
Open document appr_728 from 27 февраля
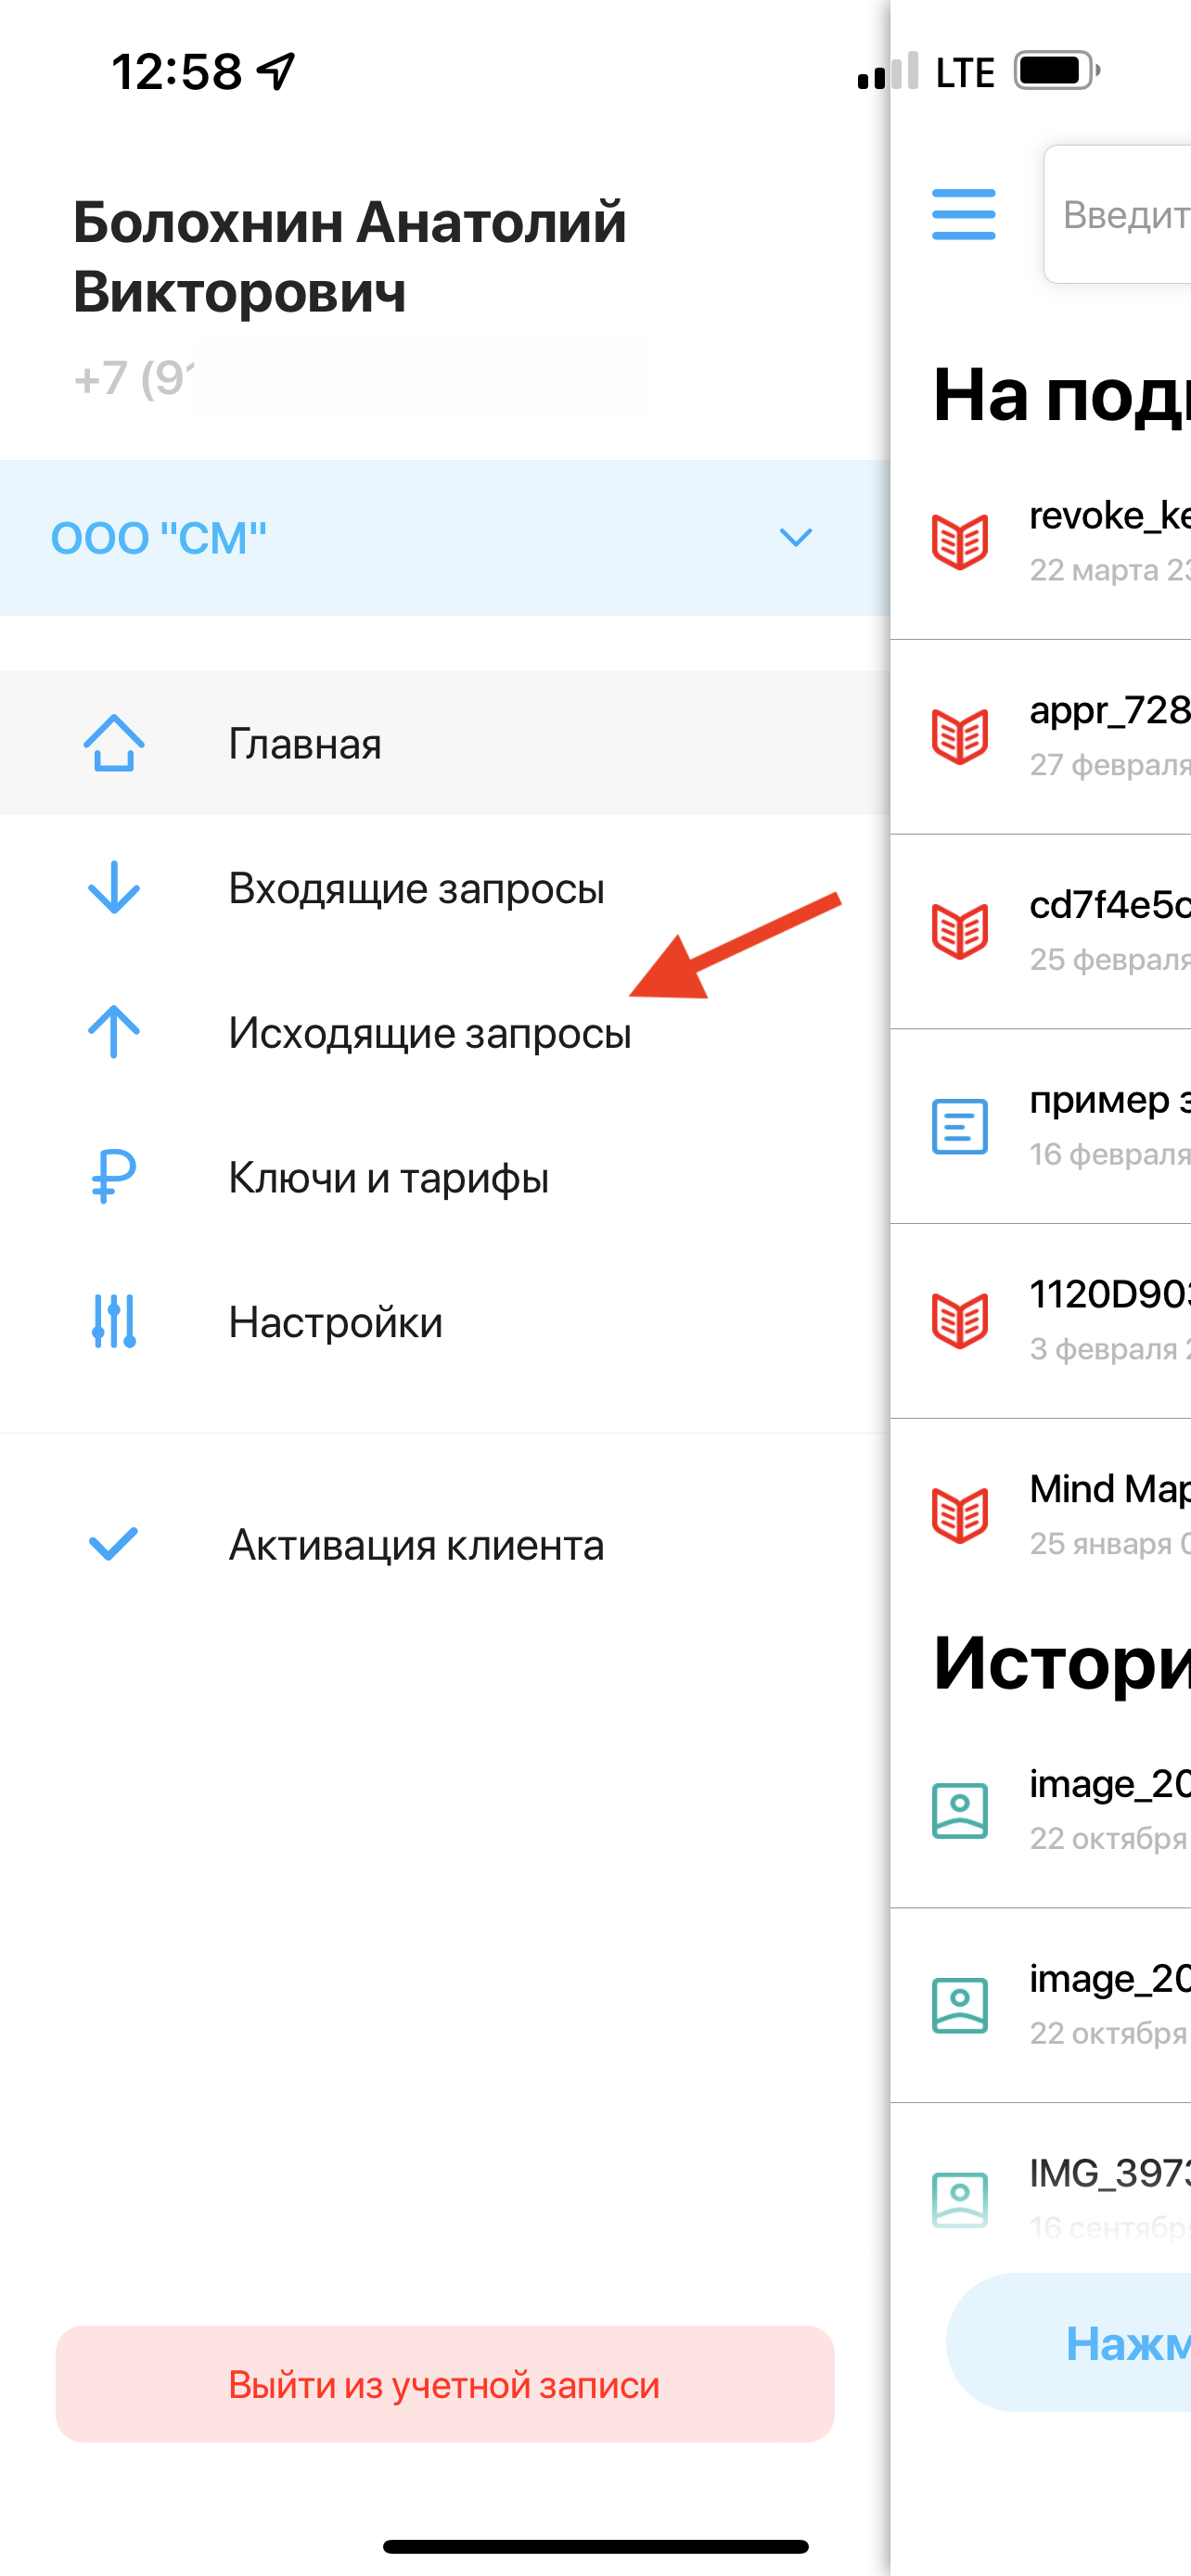(x=1041, y=736)
